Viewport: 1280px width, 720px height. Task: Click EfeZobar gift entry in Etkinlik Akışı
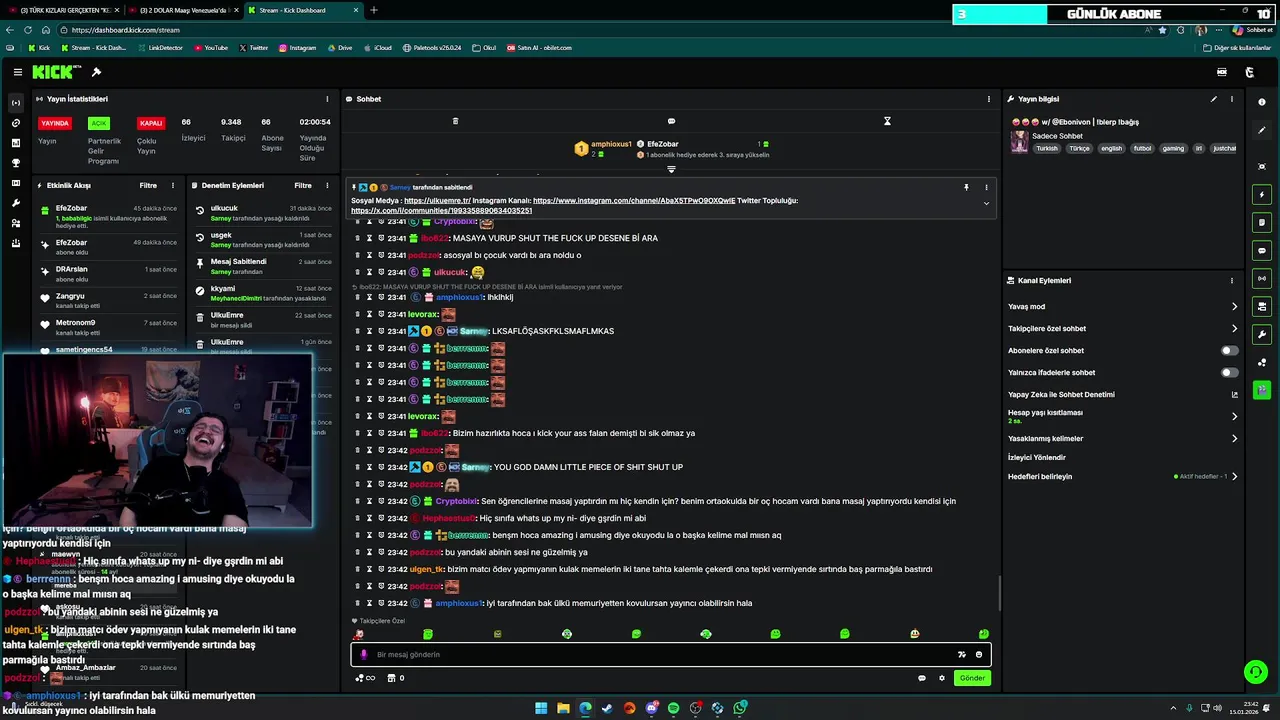tap(110, 217)
